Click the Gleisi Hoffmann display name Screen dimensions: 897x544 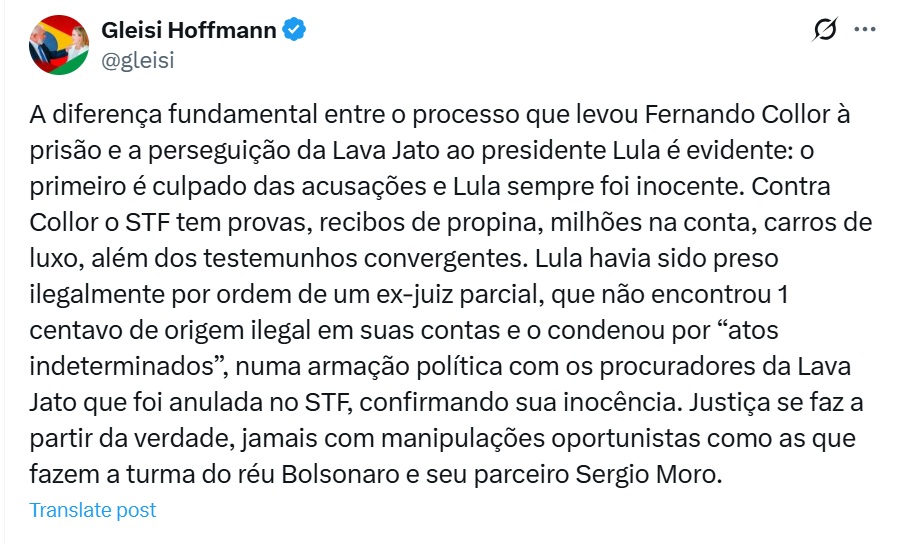coord(189,30)
